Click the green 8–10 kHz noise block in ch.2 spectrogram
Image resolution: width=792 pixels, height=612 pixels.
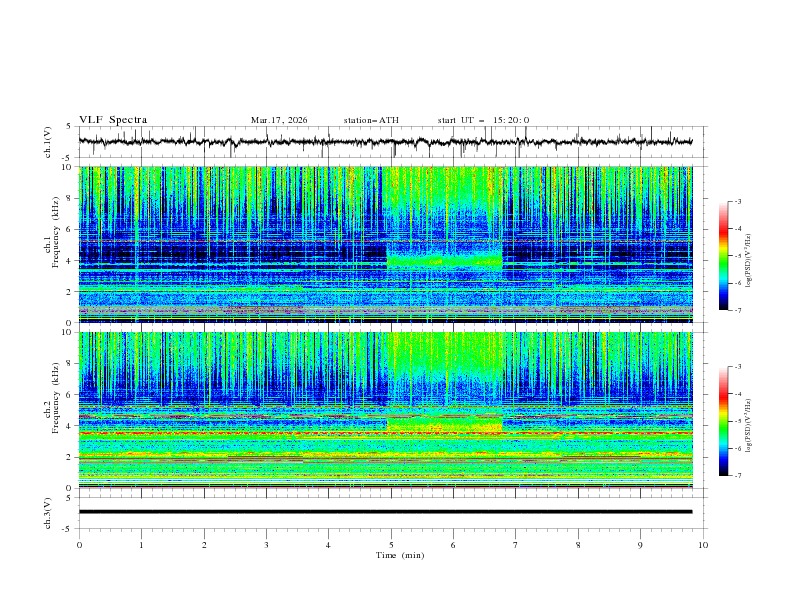444,353
